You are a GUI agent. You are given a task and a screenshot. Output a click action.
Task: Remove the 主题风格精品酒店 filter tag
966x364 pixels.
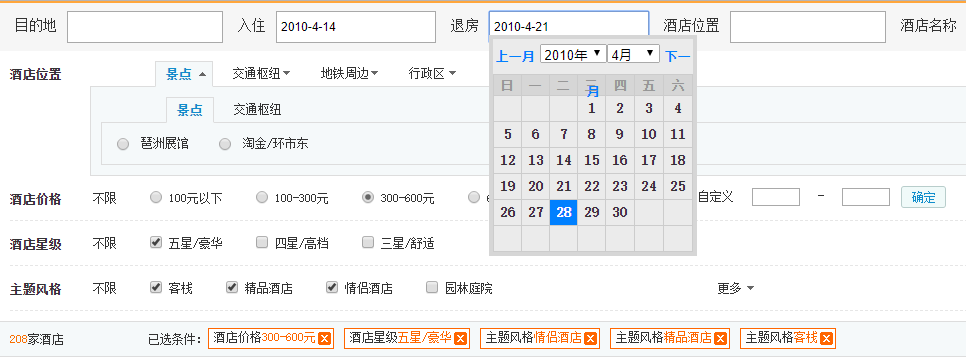point(721,339)
